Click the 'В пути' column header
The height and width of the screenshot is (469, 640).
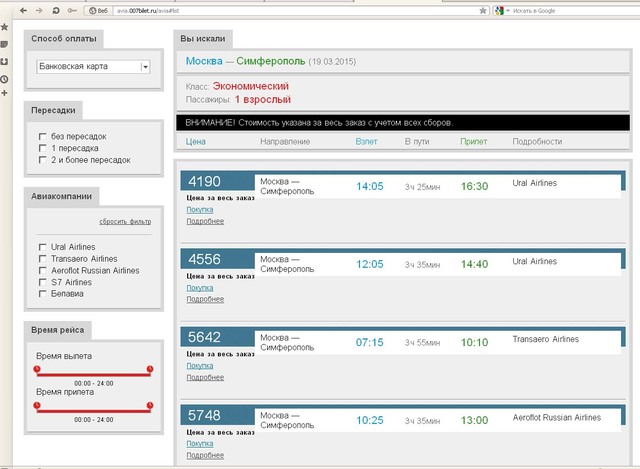click(x=417, y=142)
